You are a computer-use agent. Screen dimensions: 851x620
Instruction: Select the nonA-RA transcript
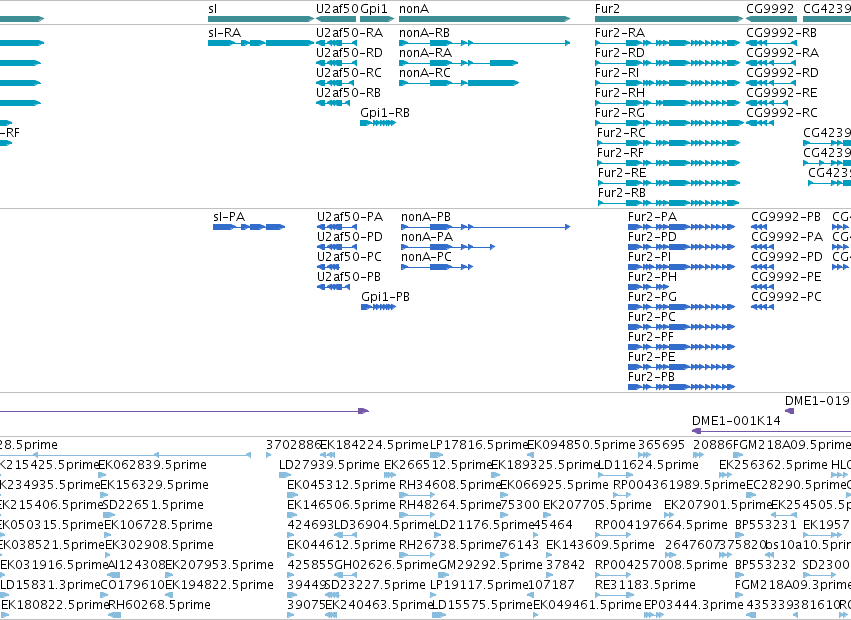click(x=426, y=53)
